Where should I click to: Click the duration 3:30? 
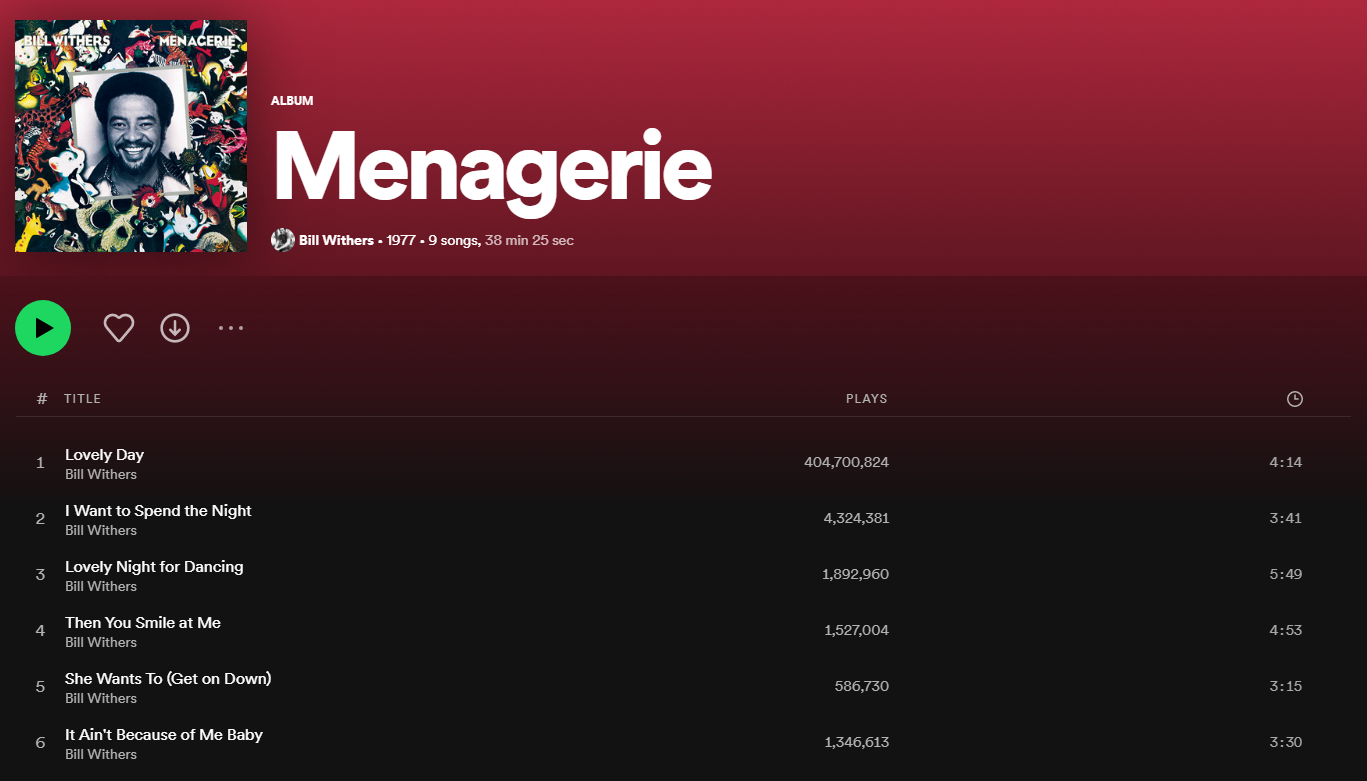[1286, 743]
